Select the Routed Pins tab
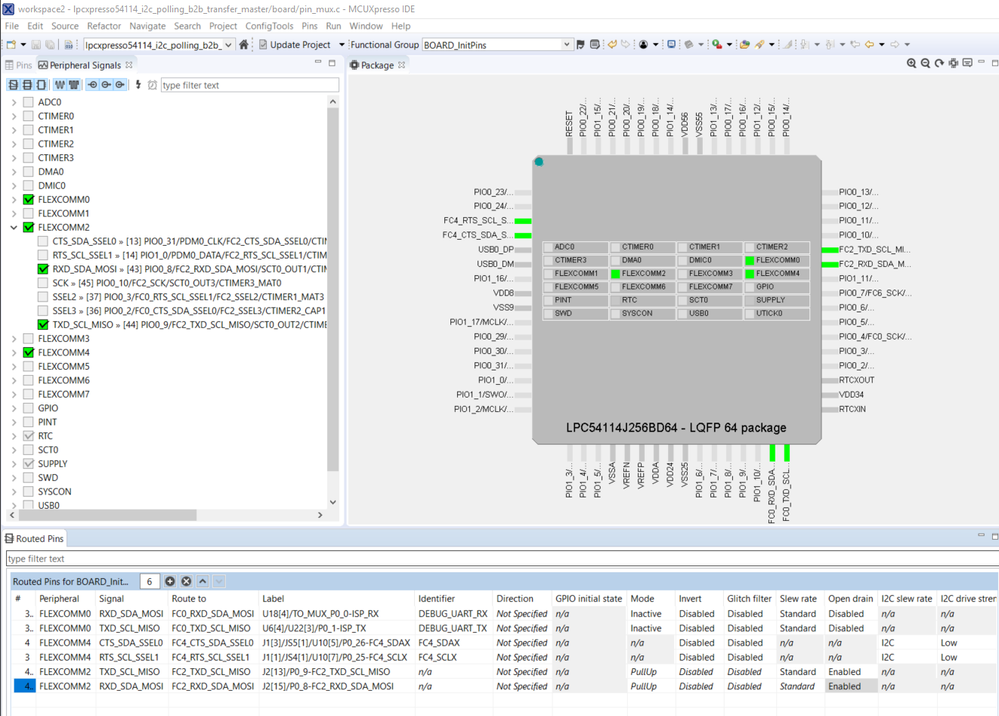The image size is (999, 716). coord(34,539)
